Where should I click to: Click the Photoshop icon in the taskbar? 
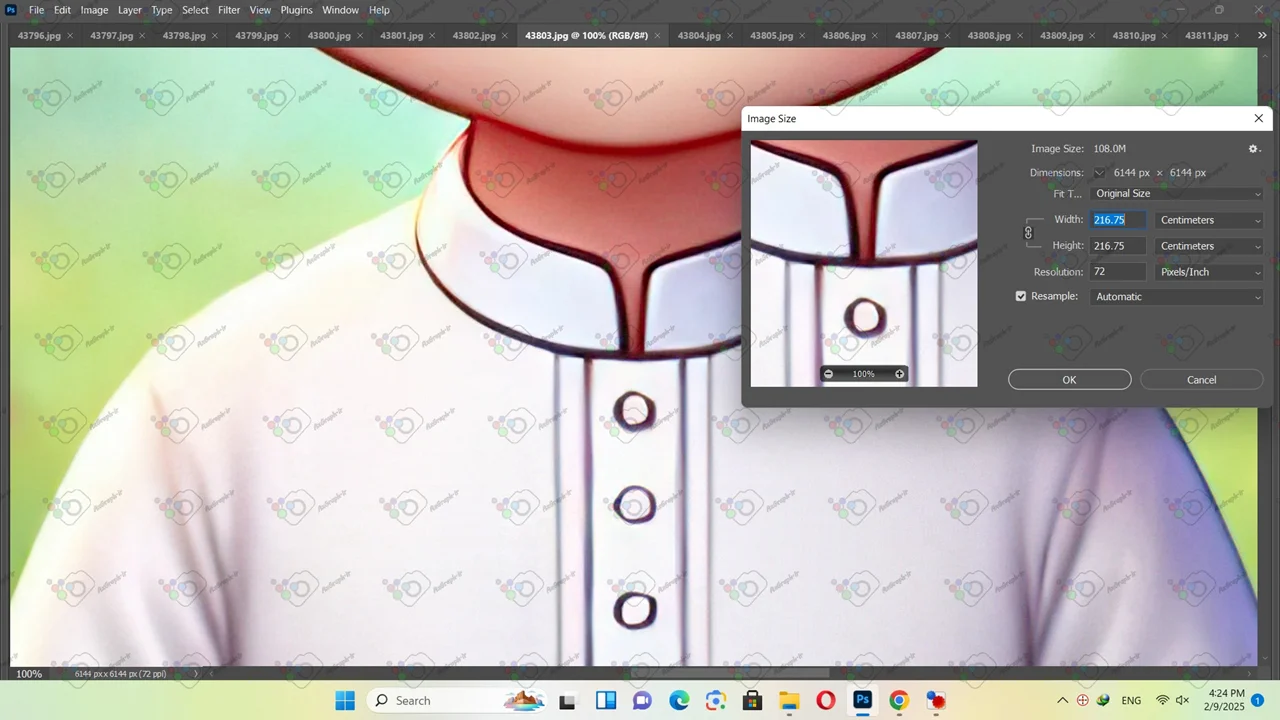point(862,700)
